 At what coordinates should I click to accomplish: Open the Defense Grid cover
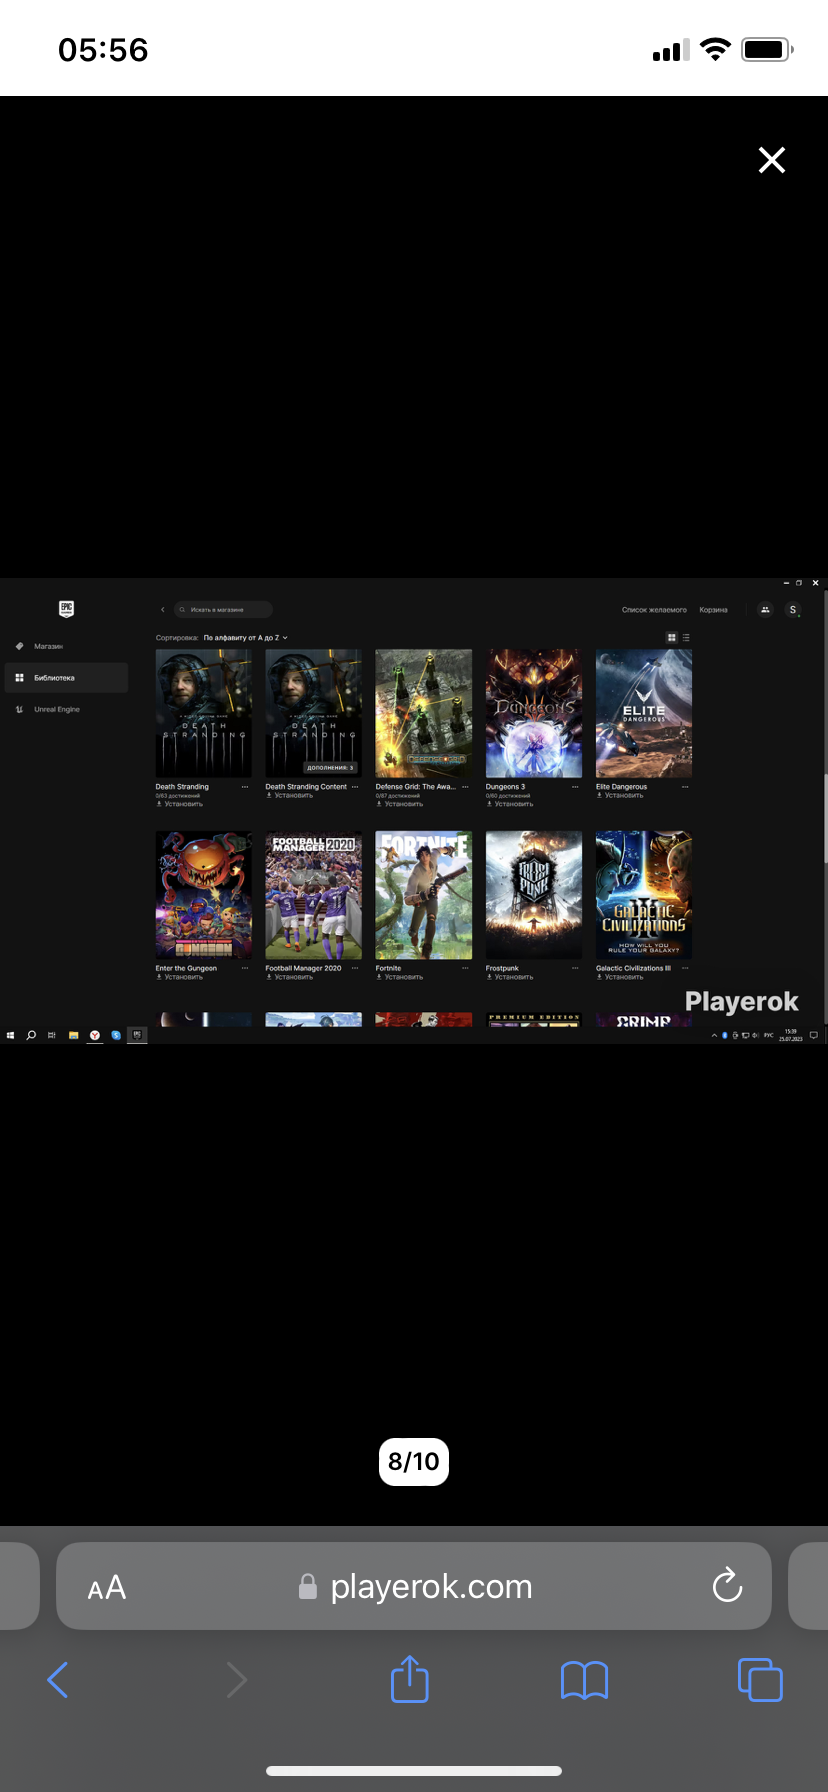(424, 713)
